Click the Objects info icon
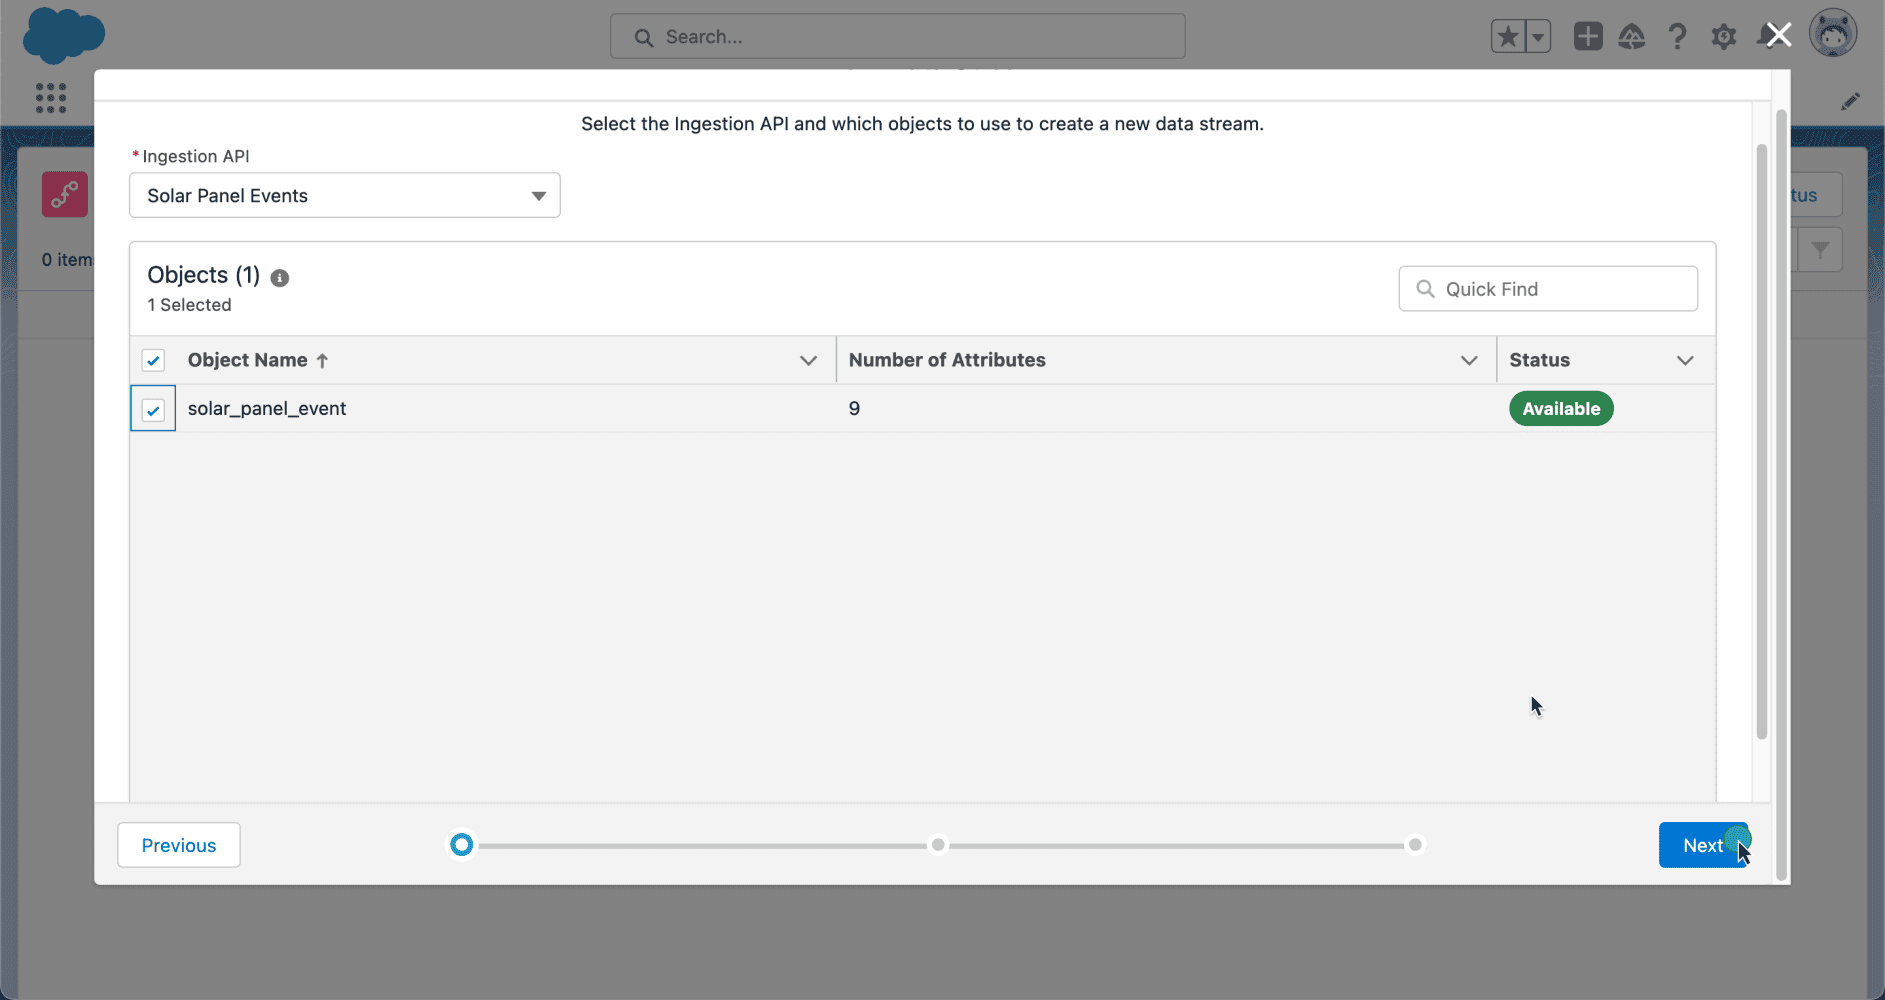 [280, 278]
